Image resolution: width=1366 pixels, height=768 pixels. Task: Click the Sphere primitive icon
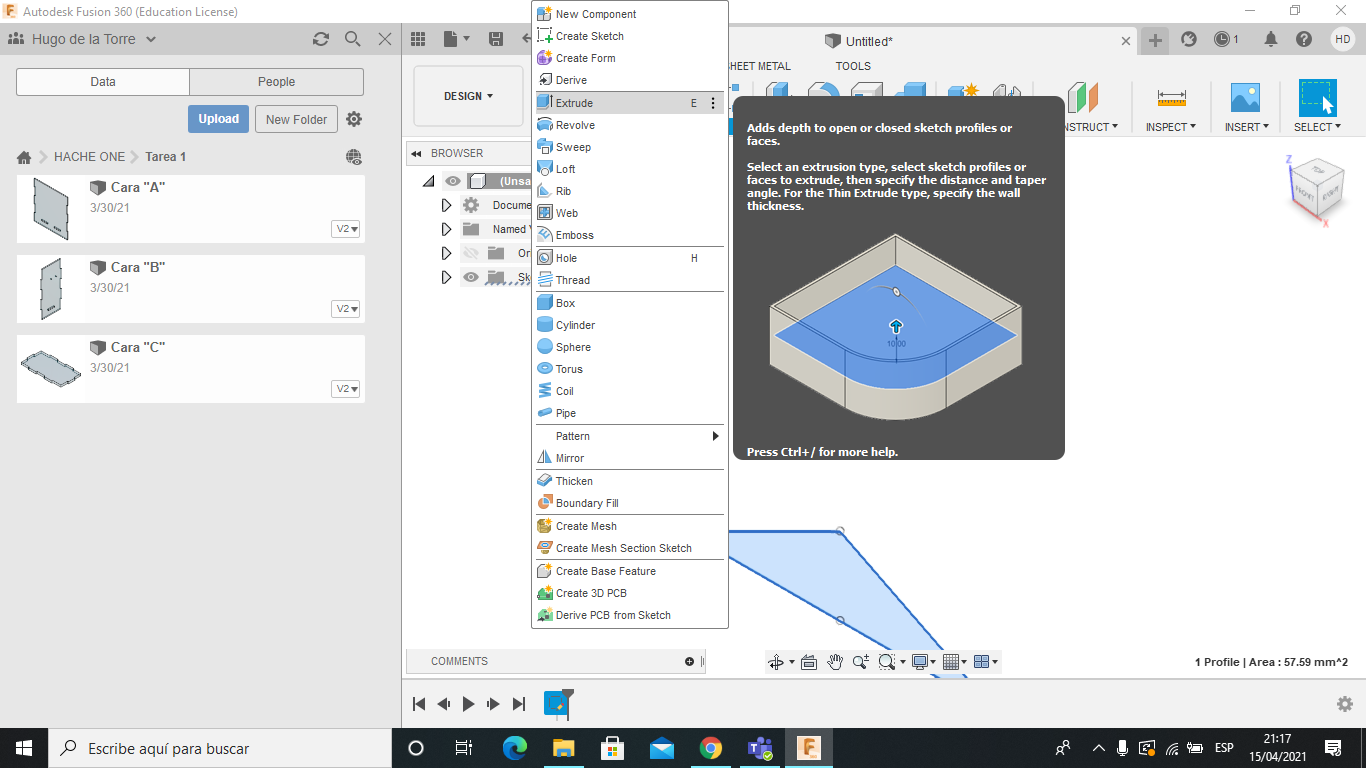[545, 347]
